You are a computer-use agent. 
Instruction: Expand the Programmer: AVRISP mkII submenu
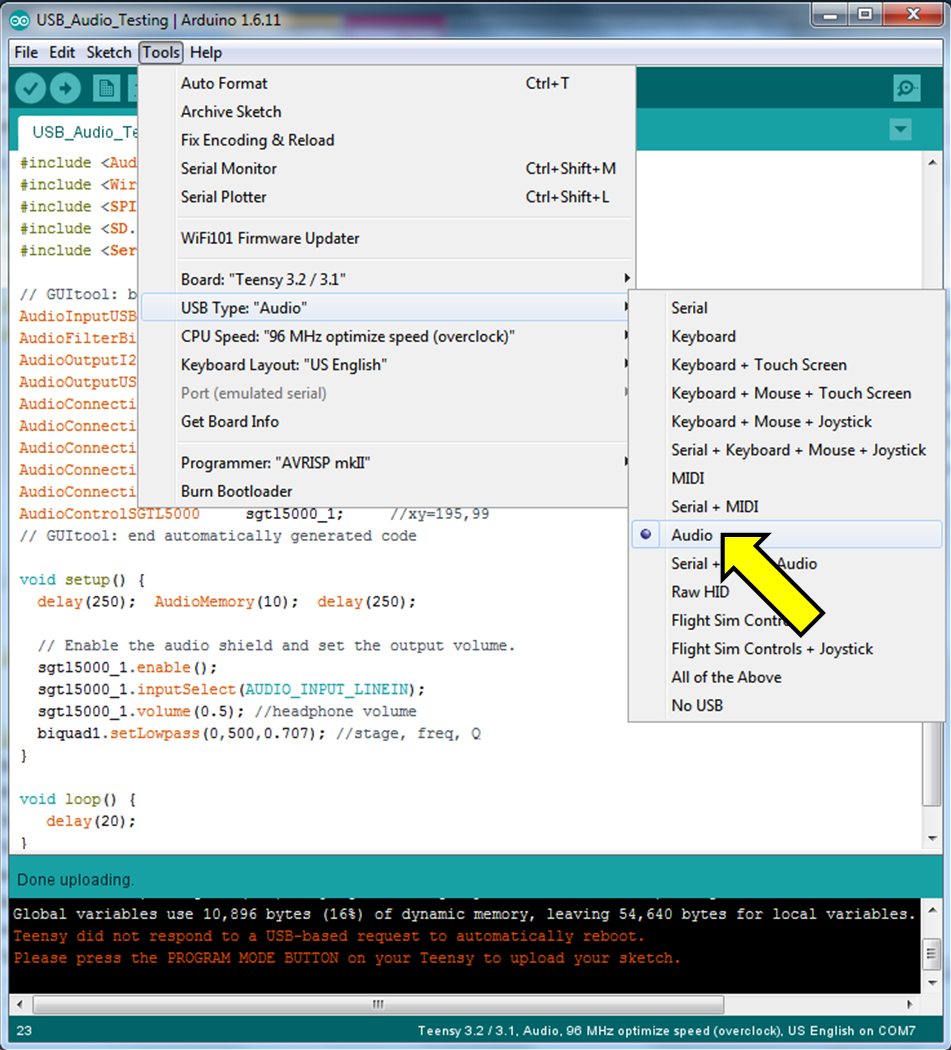386,463
